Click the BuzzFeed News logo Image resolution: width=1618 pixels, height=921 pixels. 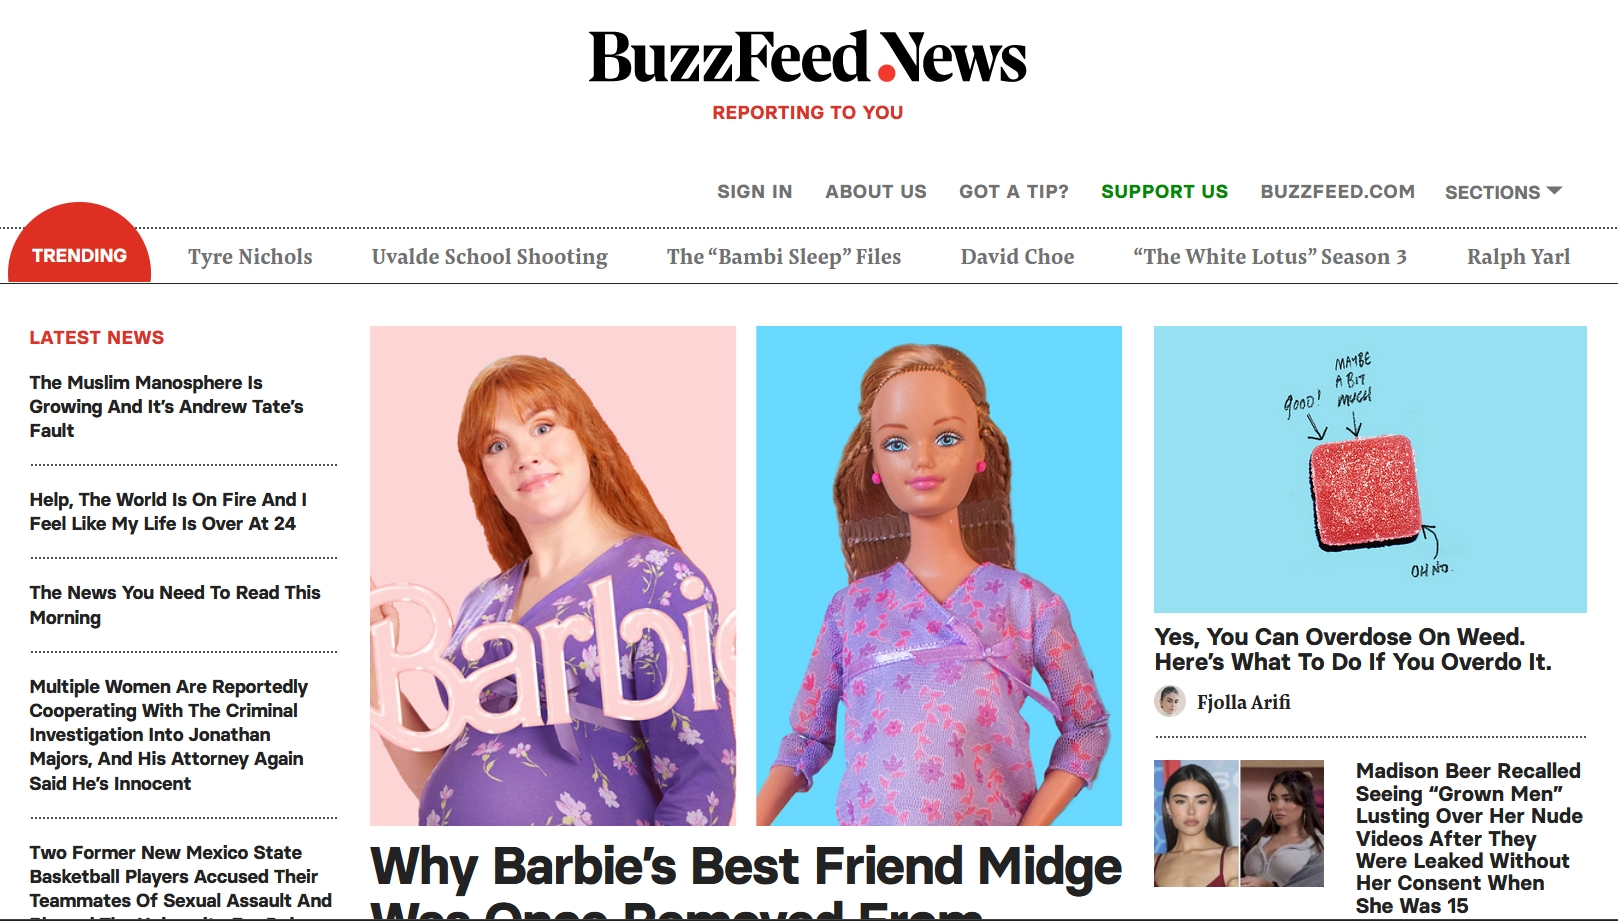tap(807, 57)
